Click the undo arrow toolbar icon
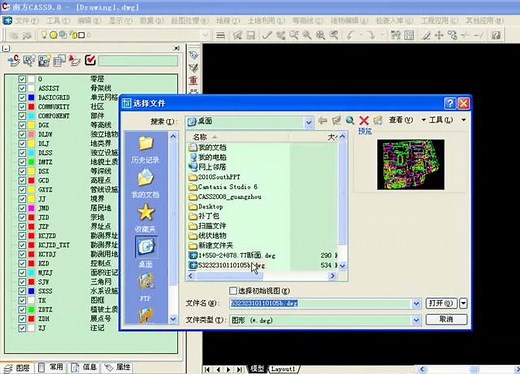Image resolution: width=520 pixels, height=374 pixels. pos(350,35)
